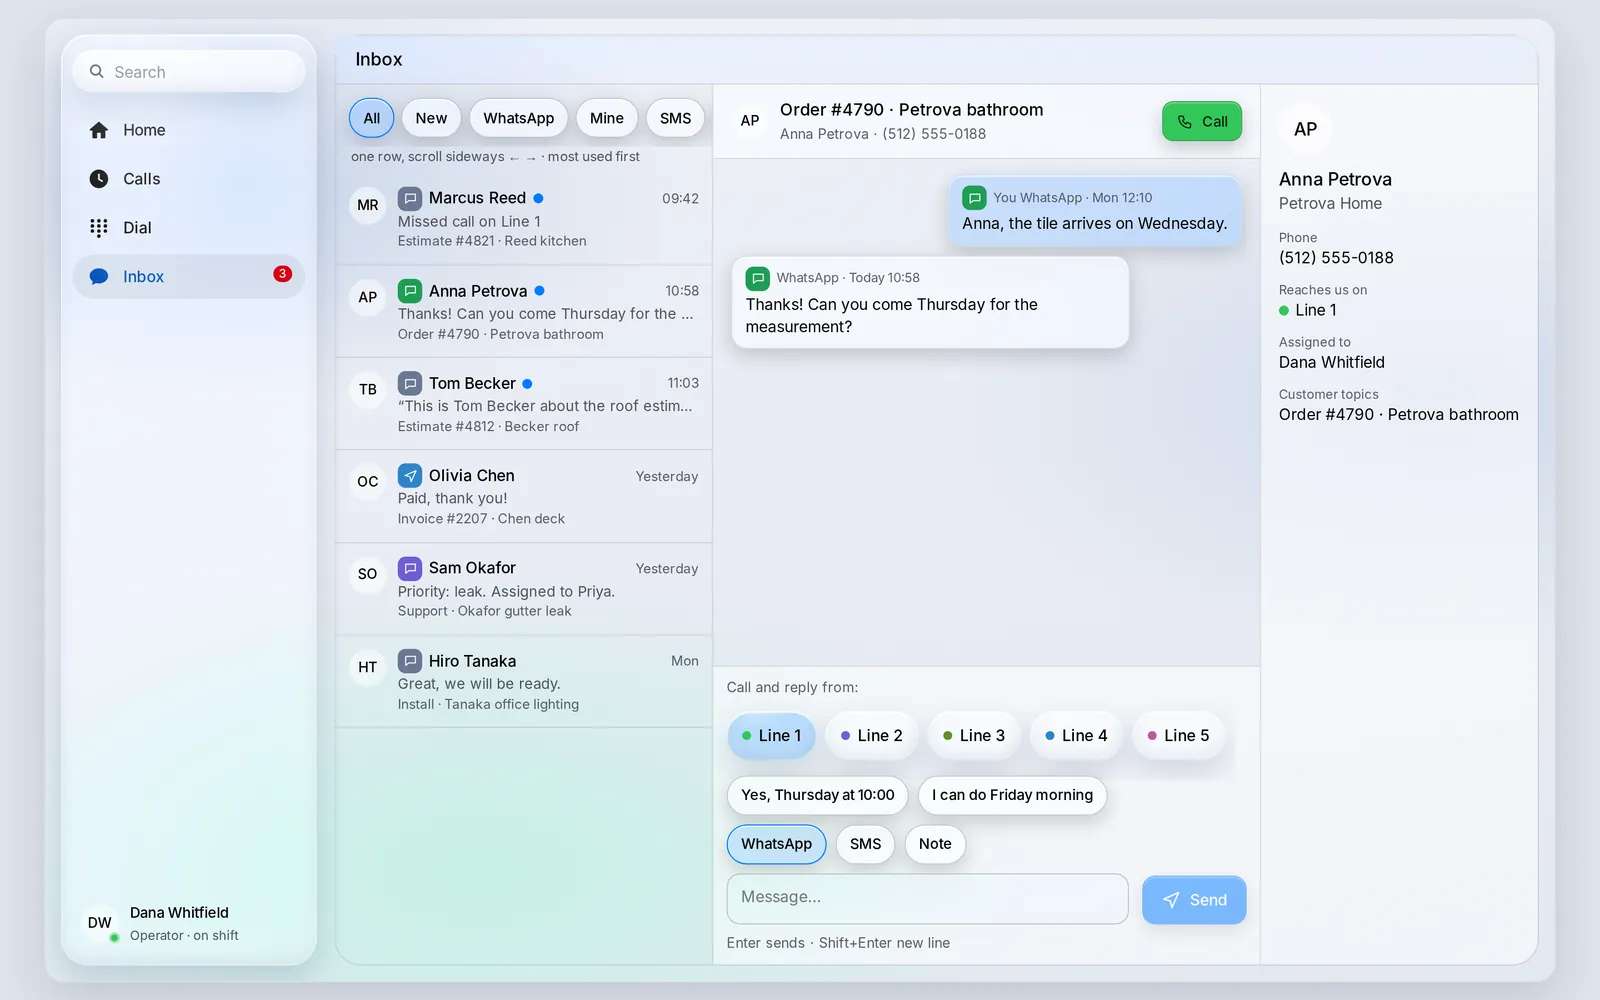Screen dimensions: 1600x1000
Task: Click the AP avatar in conversation header
Action: pyautogui.click(x=750, y=121)
